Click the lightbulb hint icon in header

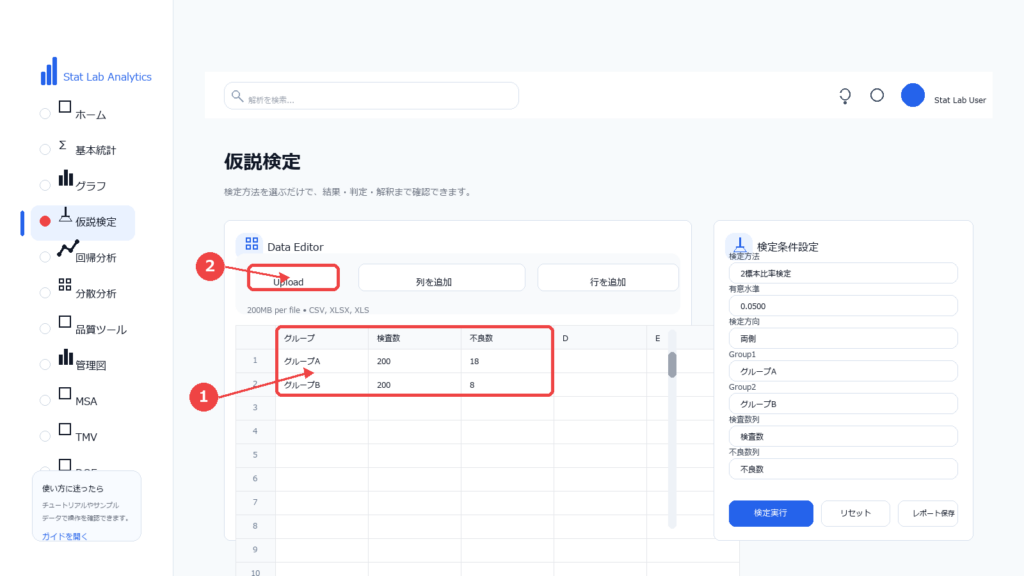click(x=845, y=96)
